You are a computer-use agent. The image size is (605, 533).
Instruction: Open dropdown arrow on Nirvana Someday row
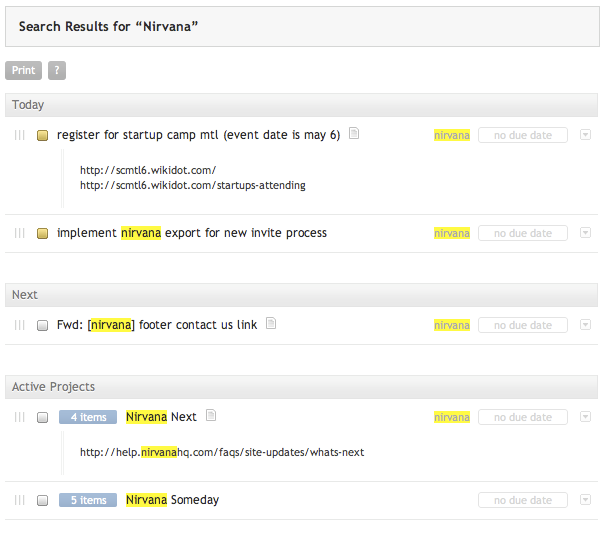point(585,500)
